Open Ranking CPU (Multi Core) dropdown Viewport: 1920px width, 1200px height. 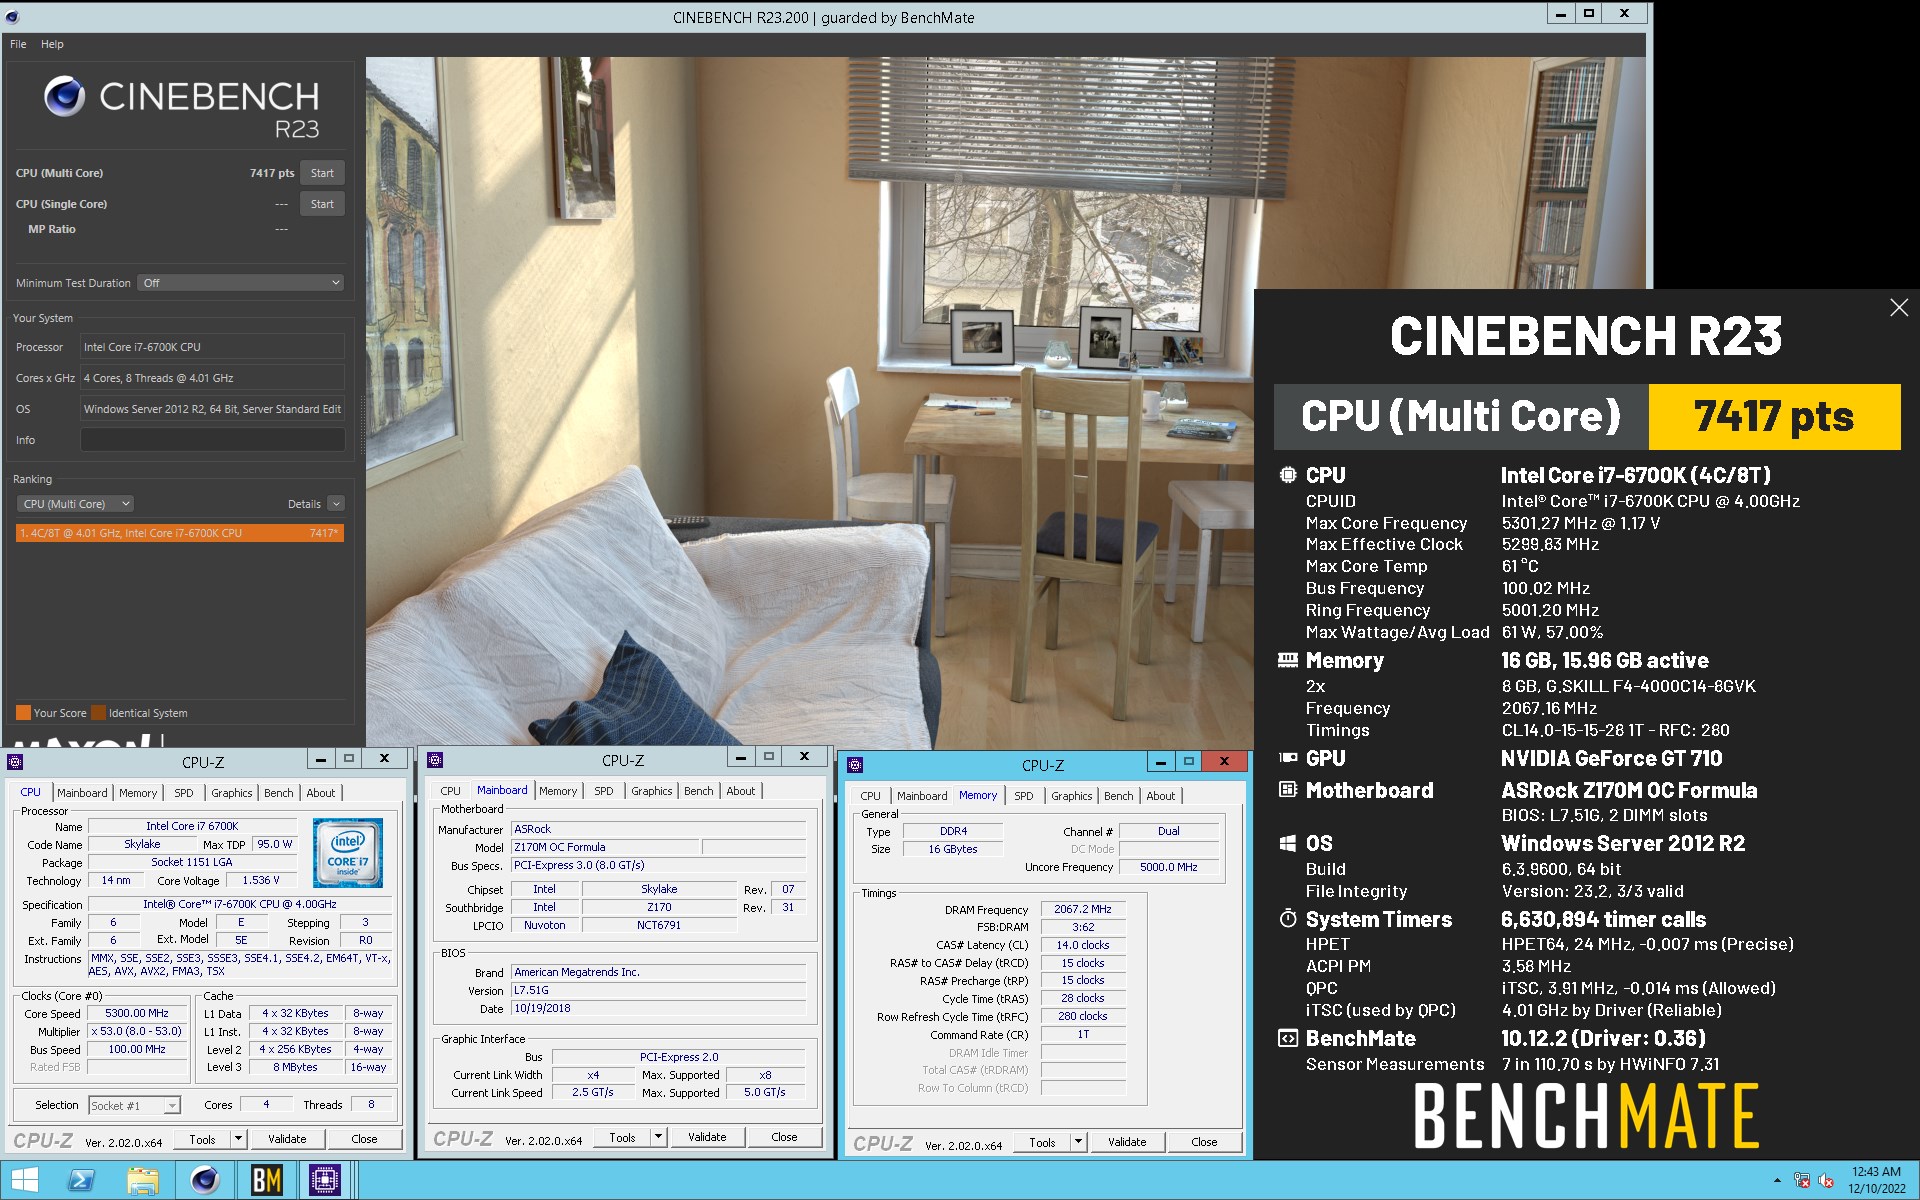76,504
